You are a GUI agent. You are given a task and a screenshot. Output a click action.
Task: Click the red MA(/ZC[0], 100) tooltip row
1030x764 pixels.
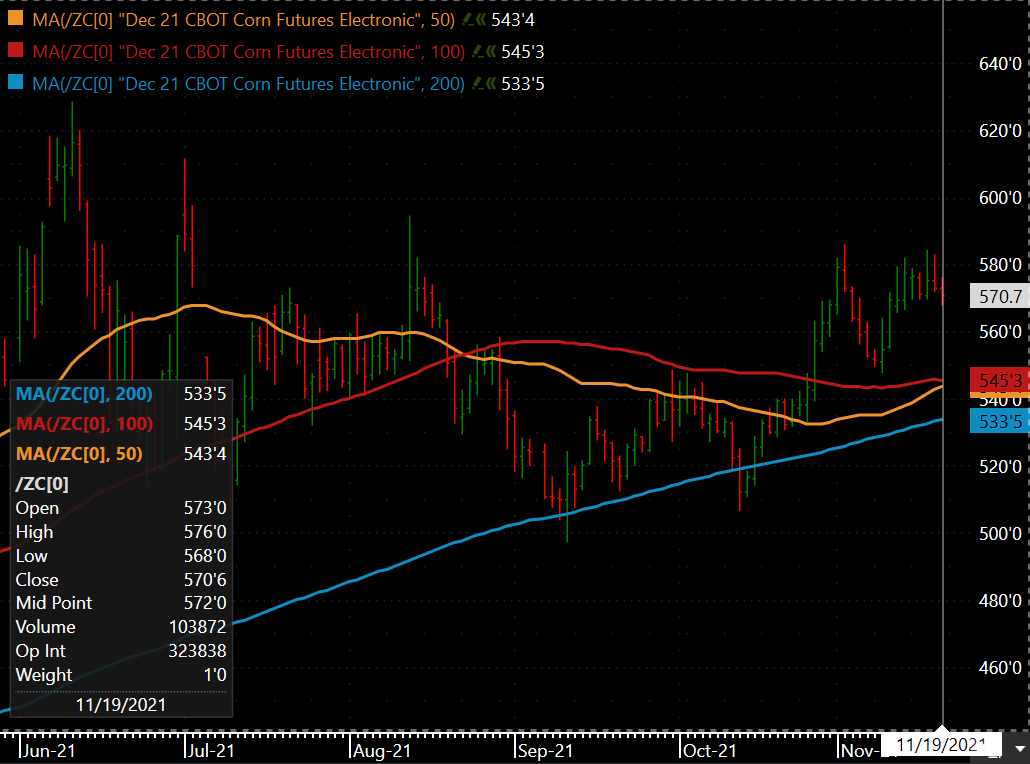coord(121,424)
